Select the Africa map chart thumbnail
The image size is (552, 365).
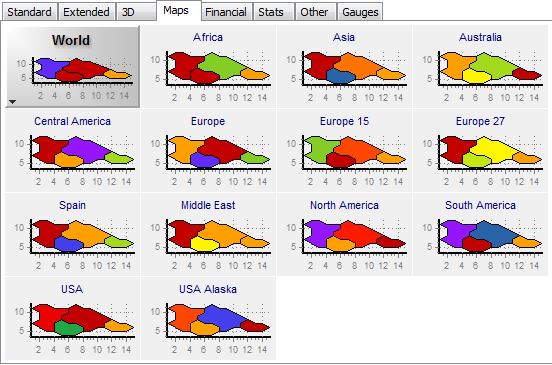tap(208, 67)
